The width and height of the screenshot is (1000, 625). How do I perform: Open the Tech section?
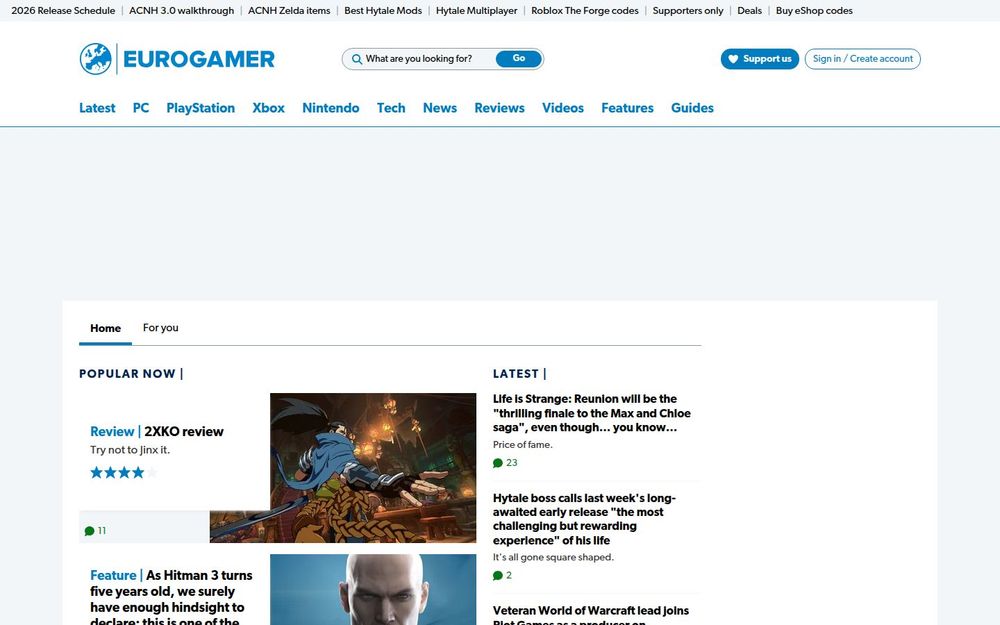[391, 108]
